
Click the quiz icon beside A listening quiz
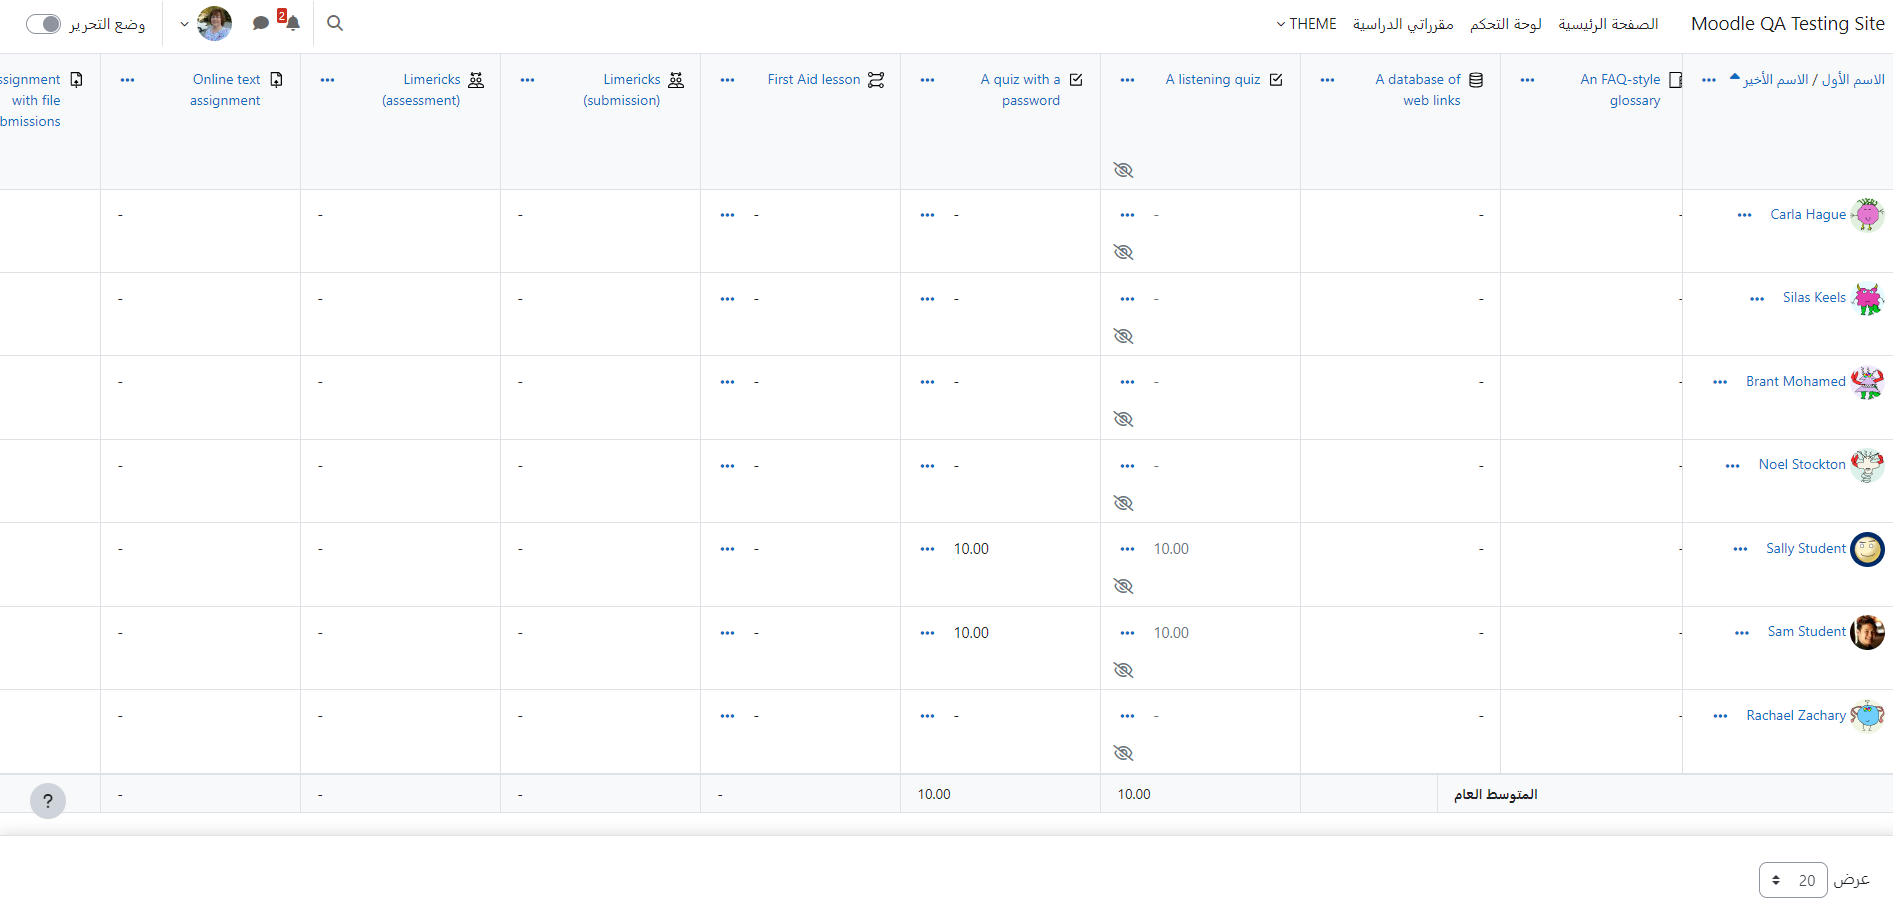point(1276,80)
